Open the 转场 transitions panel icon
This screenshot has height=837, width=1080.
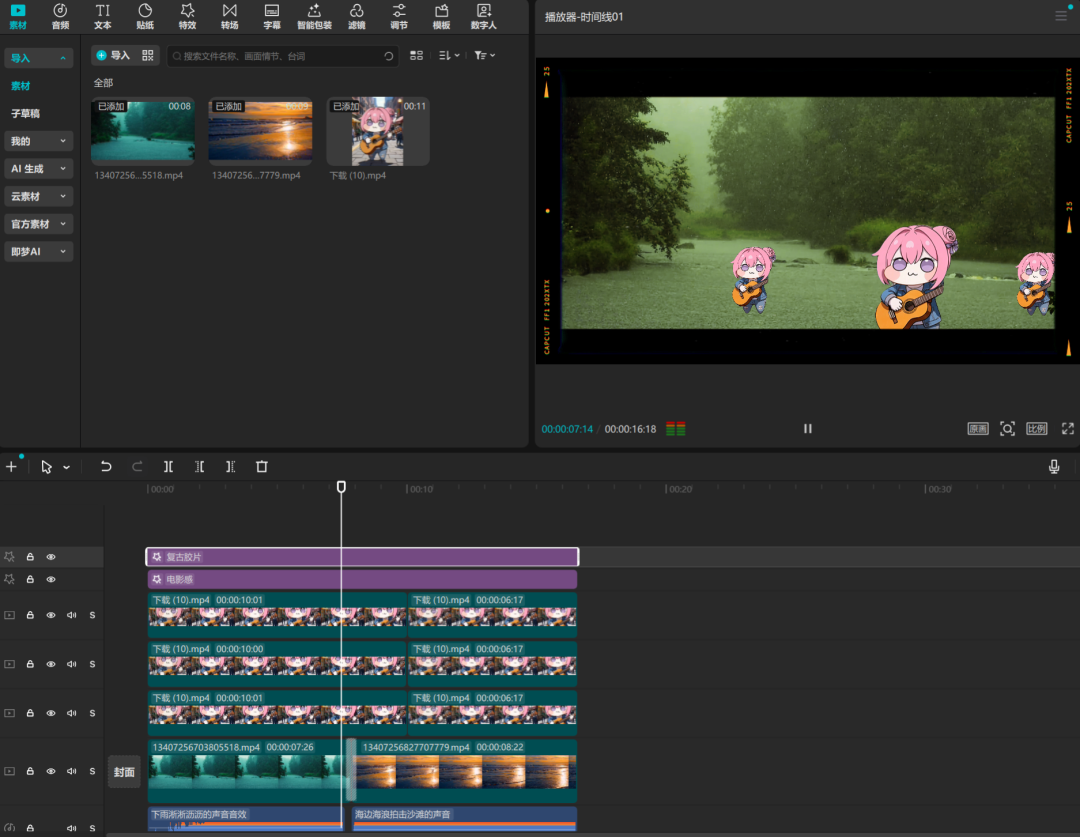pos(230,16)
